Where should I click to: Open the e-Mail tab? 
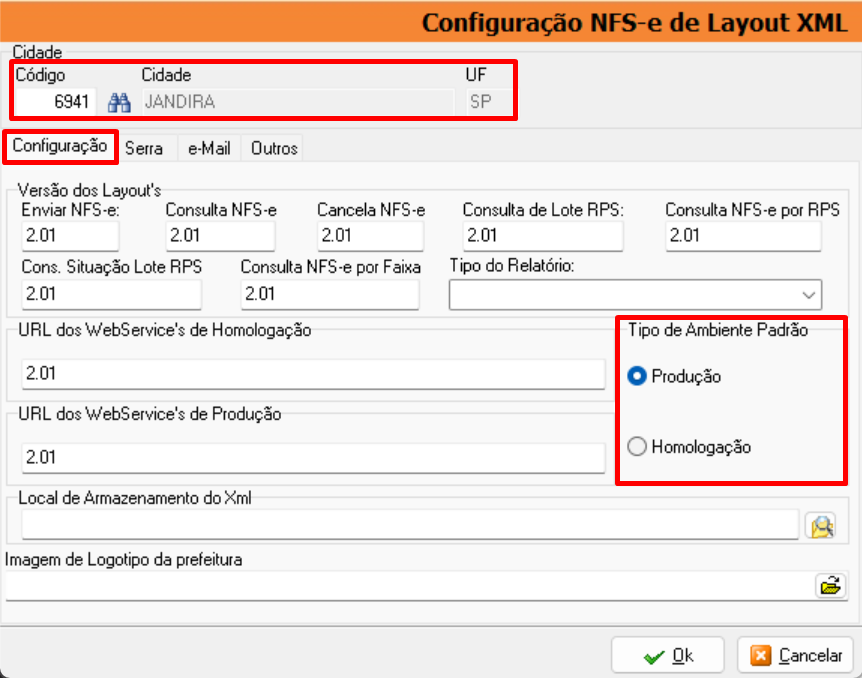click(x=209, y=148)
